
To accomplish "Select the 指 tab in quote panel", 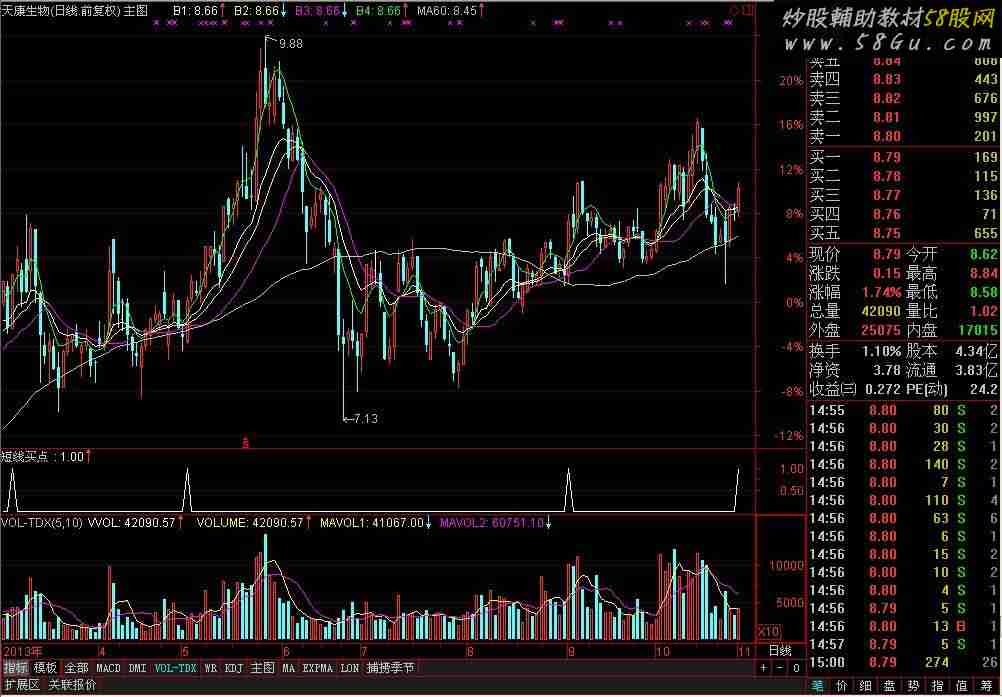I will [x=937, y=687].
